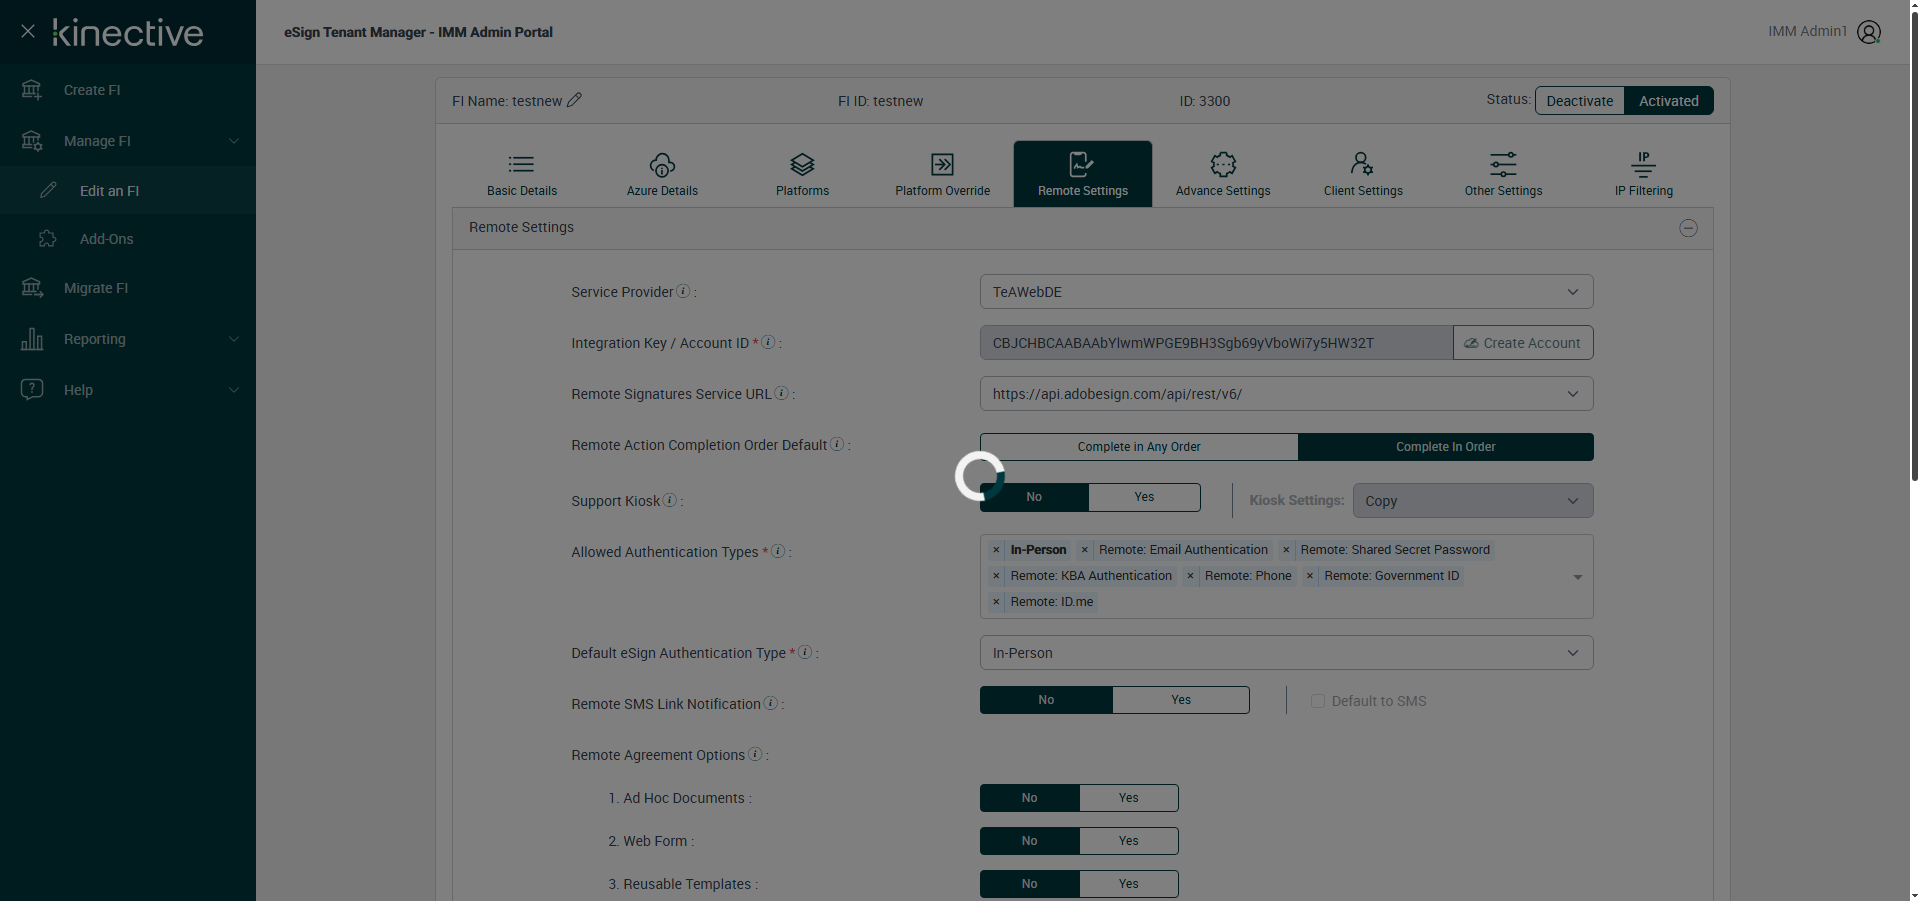The image size is (1920, 901).
Task: Click the Basic Details list icon
Action: [x=521, y=164]
